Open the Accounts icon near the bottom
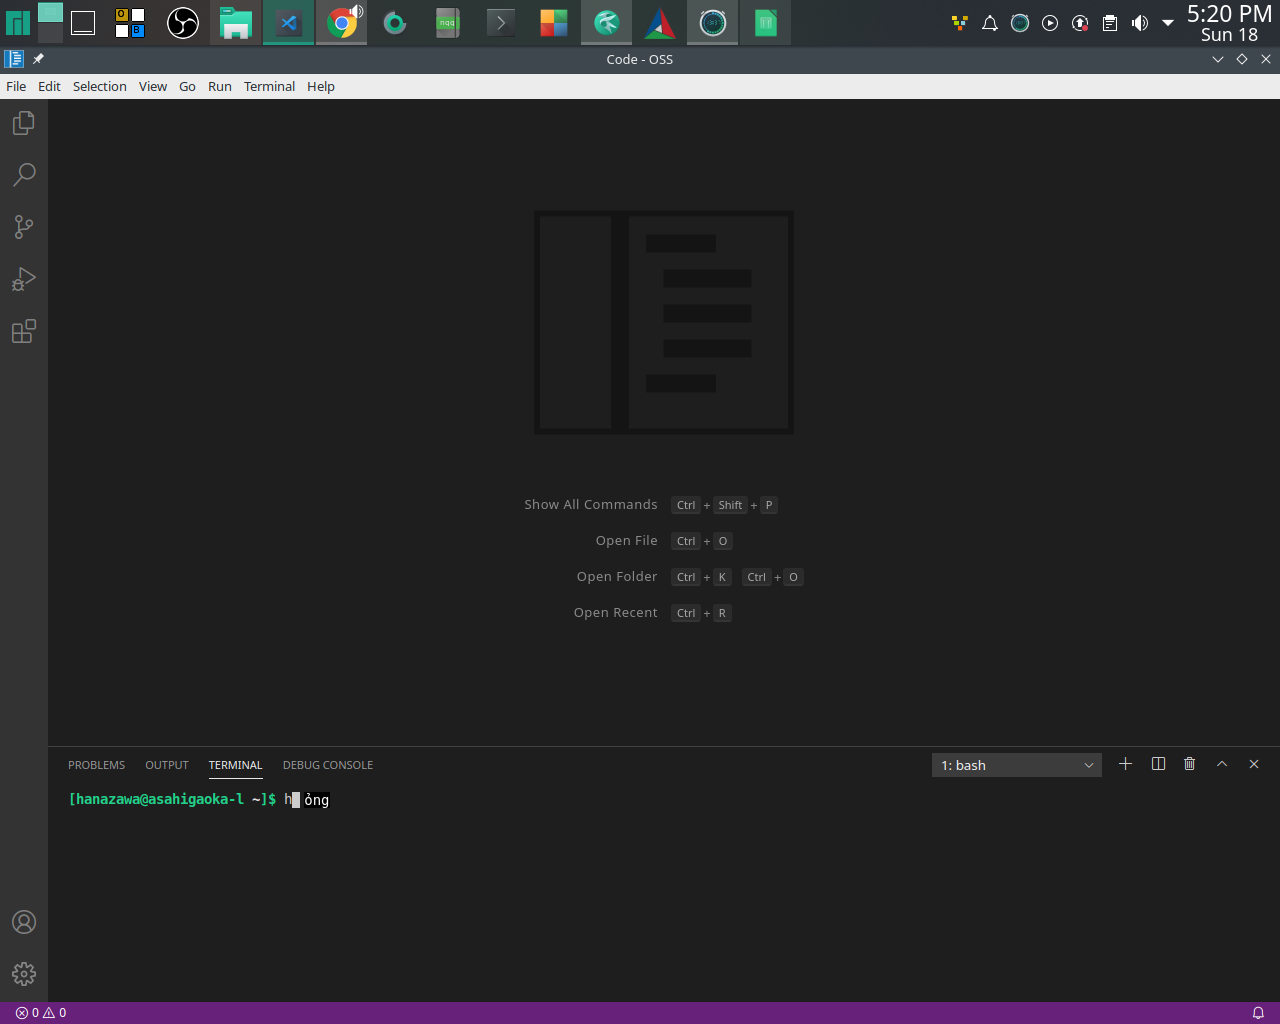 [24, 922]
